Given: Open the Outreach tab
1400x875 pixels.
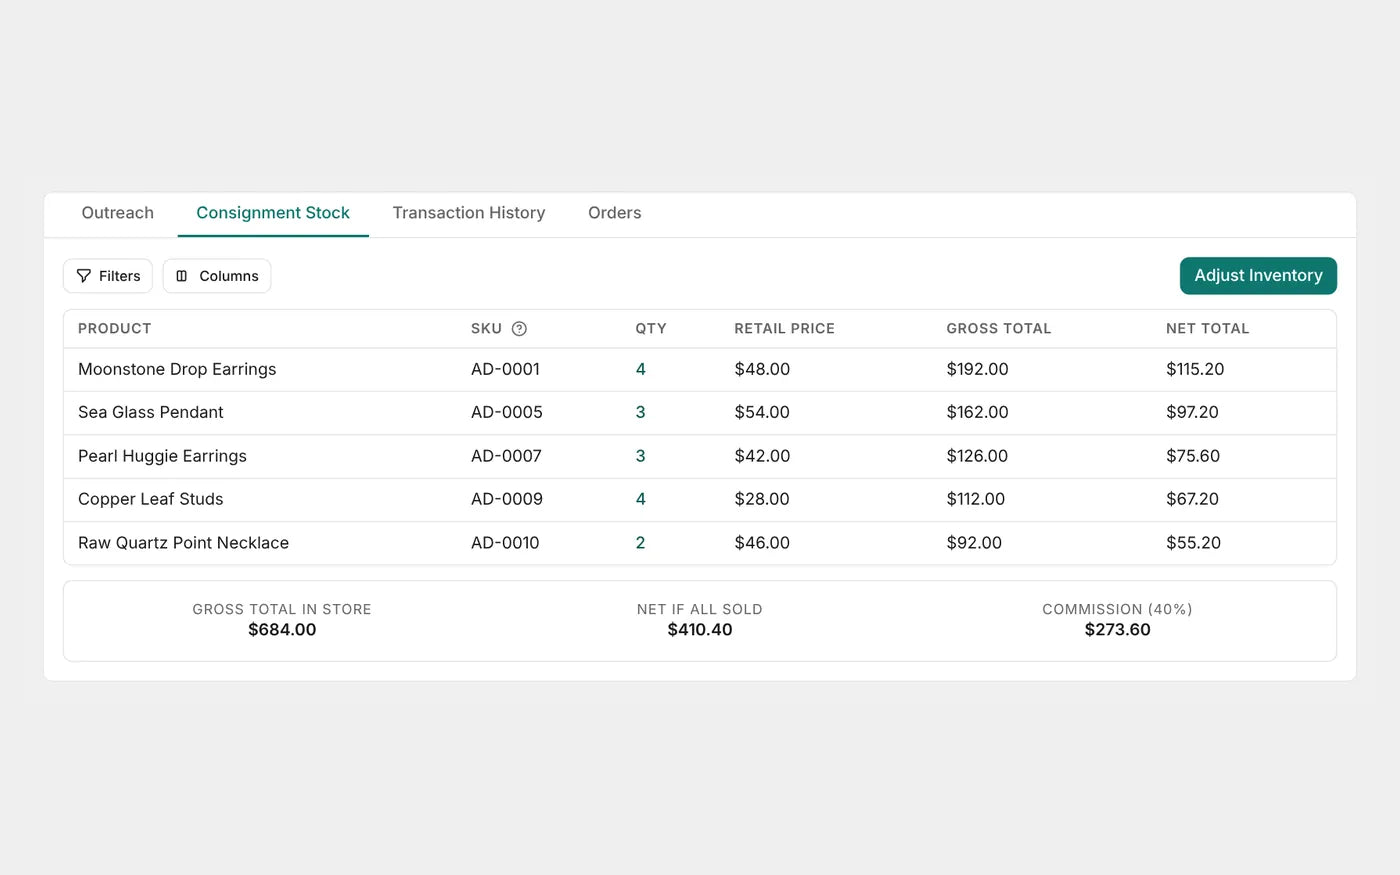Looking at the screenshot, I should click(x=118, y=213).
